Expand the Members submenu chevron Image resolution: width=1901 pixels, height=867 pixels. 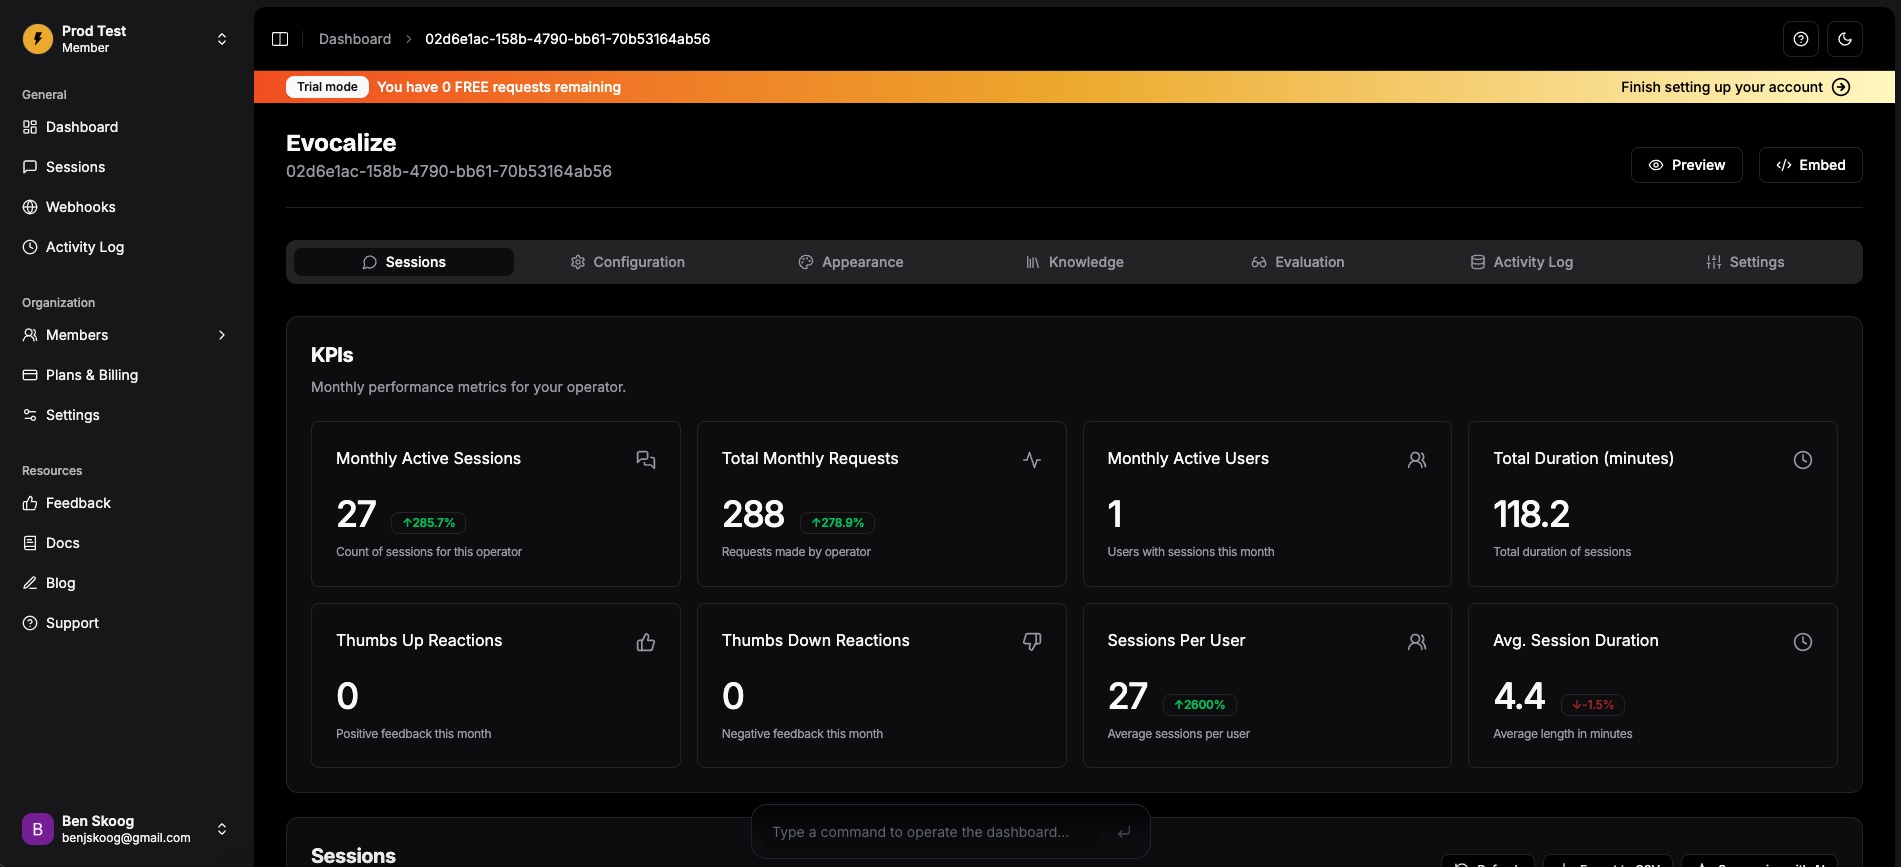point(222,335)
